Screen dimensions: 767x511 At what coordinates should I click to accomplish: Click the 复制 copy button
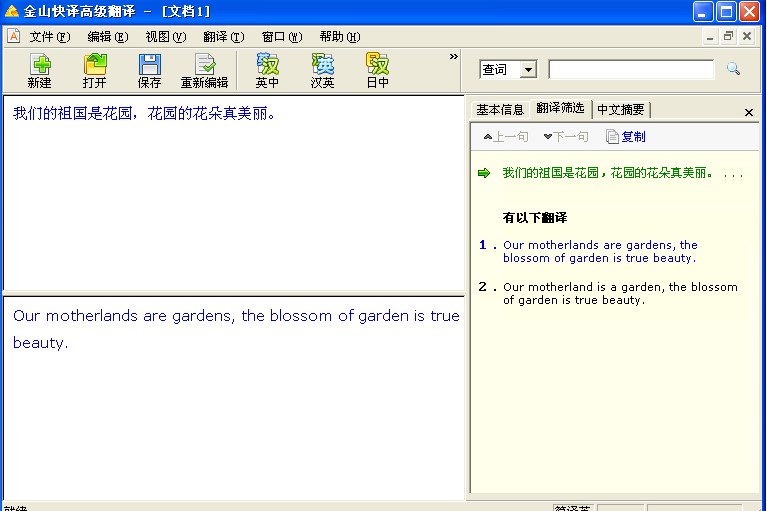pos(626,136)
